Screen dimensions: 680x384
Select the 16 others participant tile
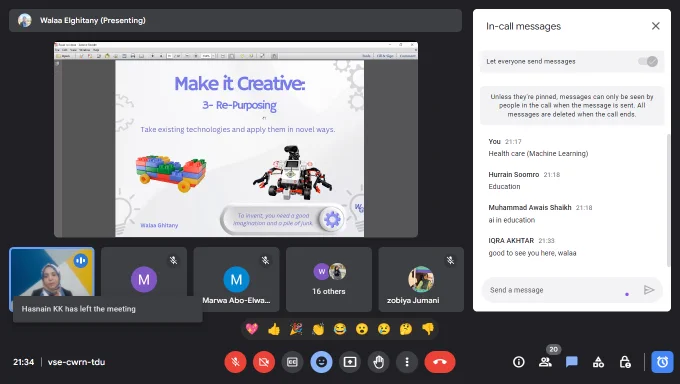pyautogui.click(x=329, y=279)
